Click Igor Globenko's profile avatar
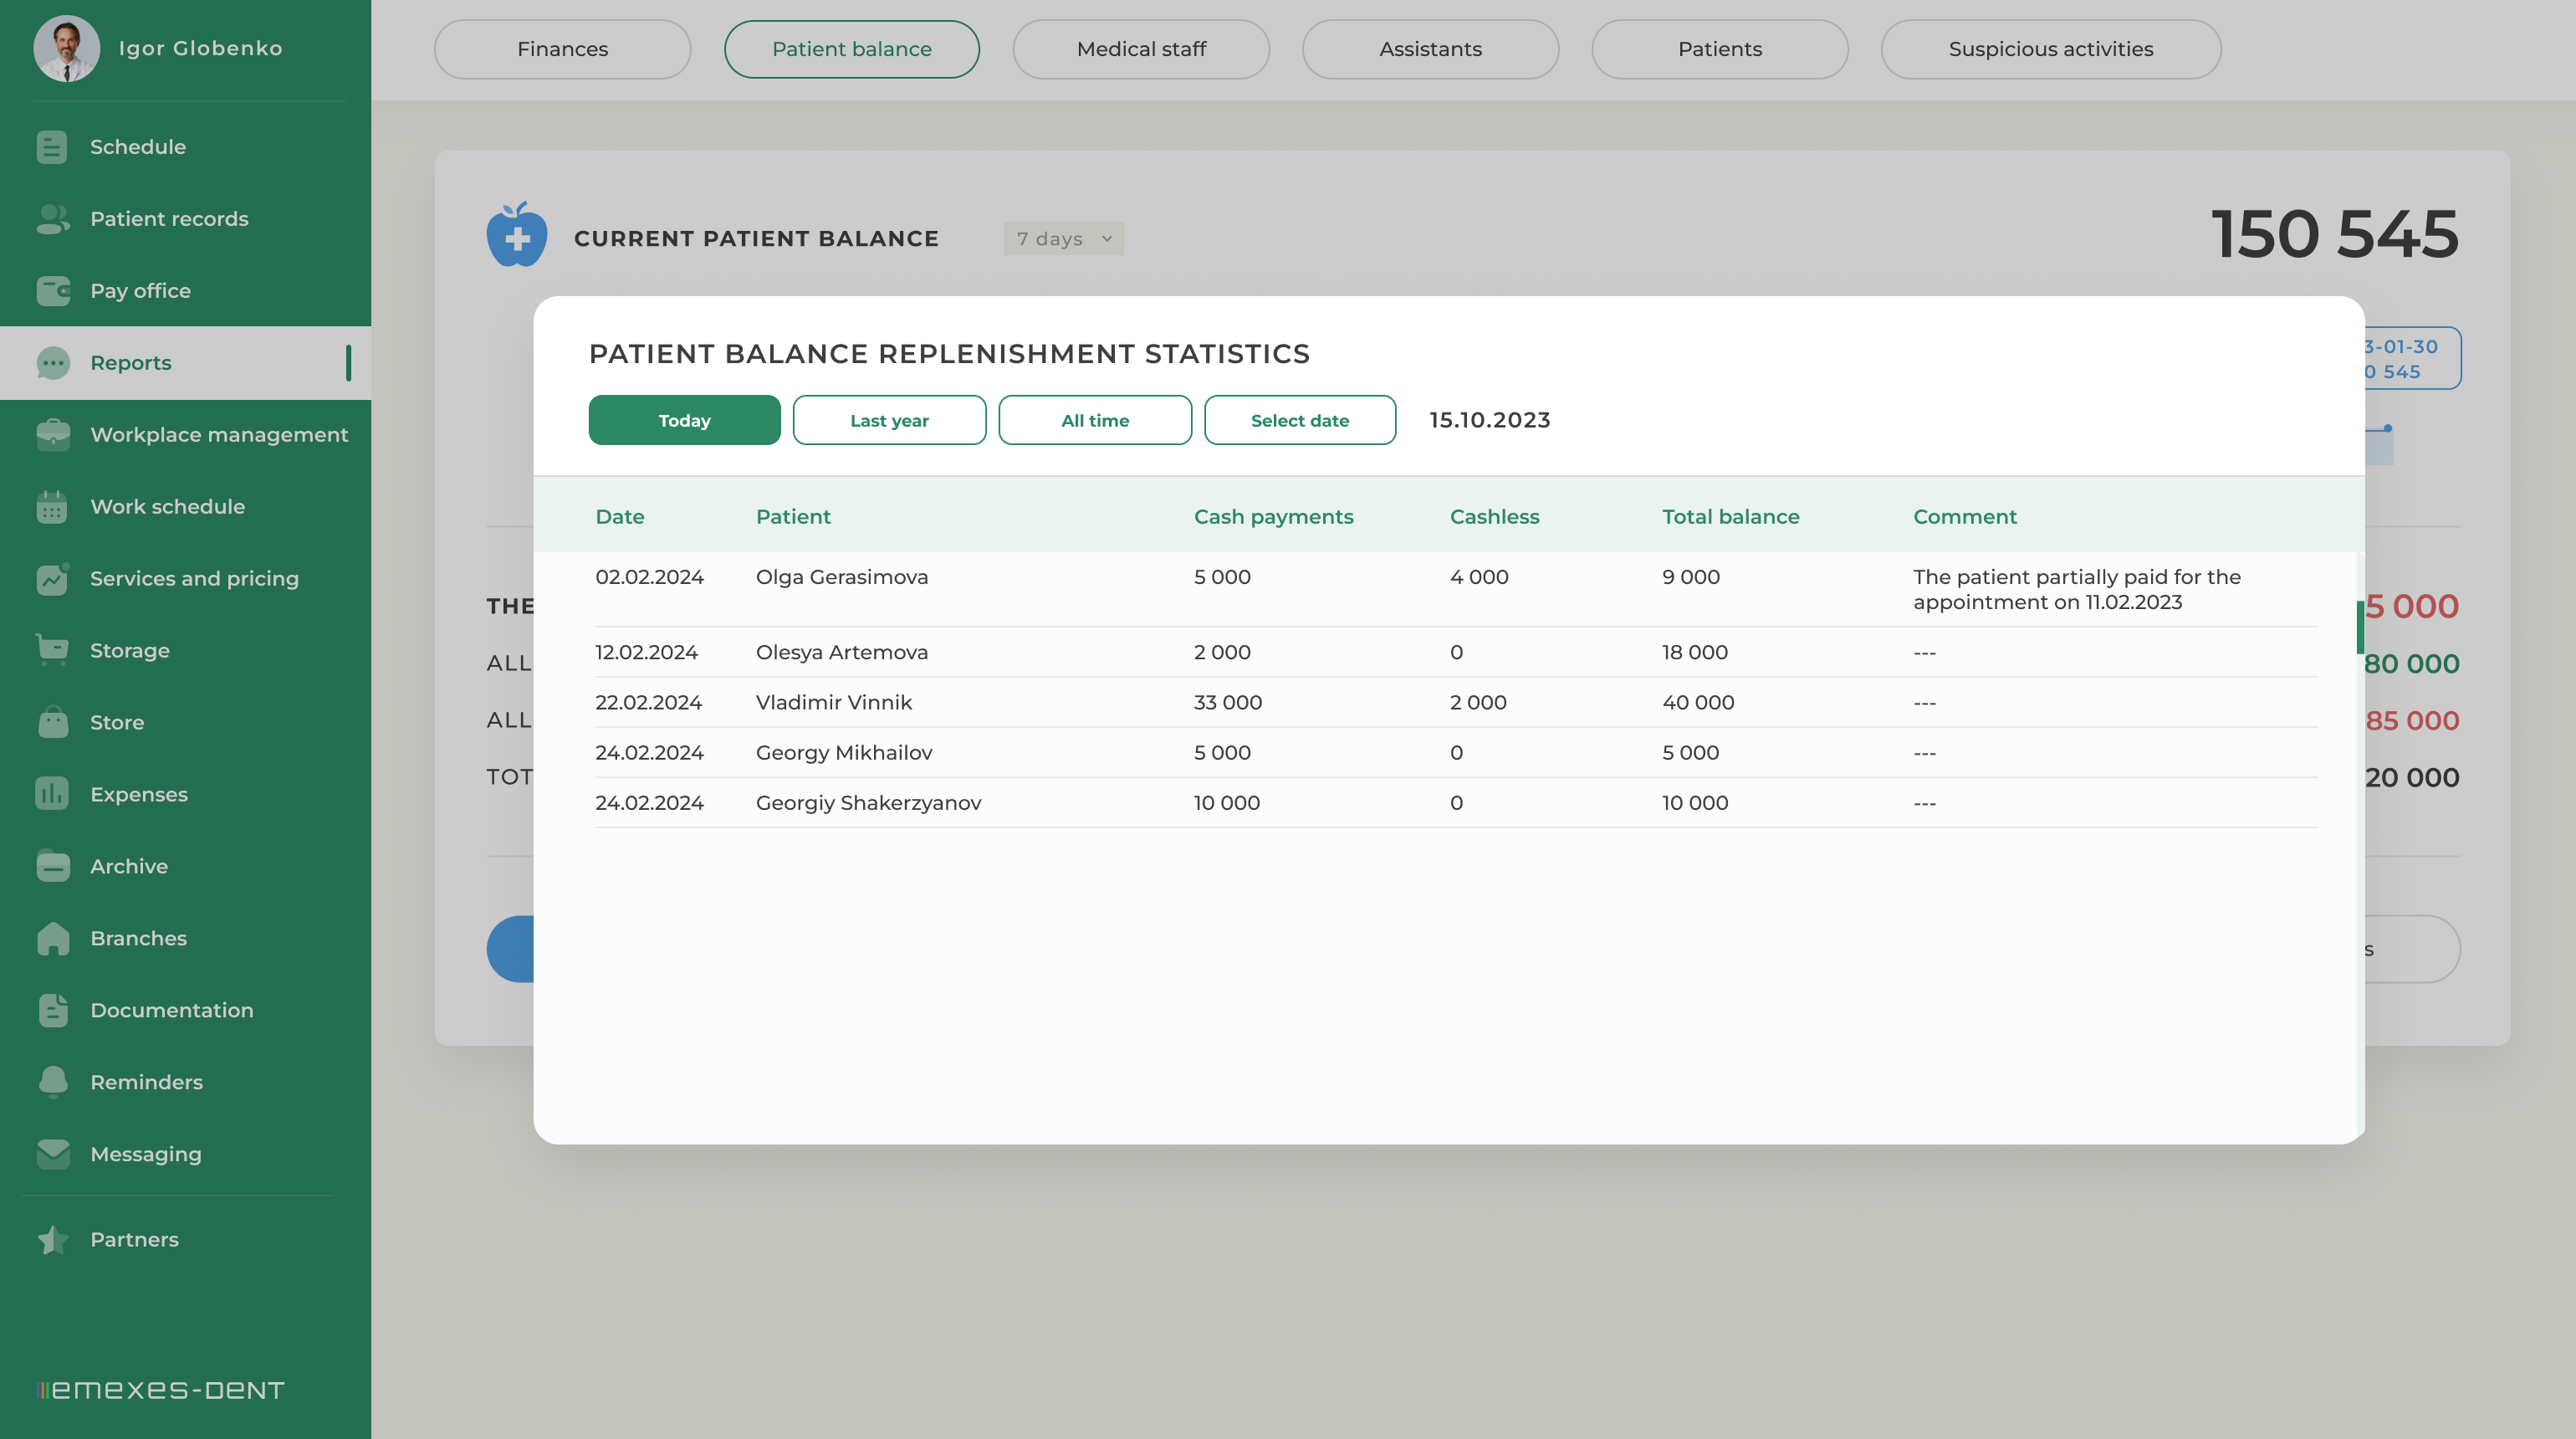Screen dimensions: 2576x1439 (66, 48)
